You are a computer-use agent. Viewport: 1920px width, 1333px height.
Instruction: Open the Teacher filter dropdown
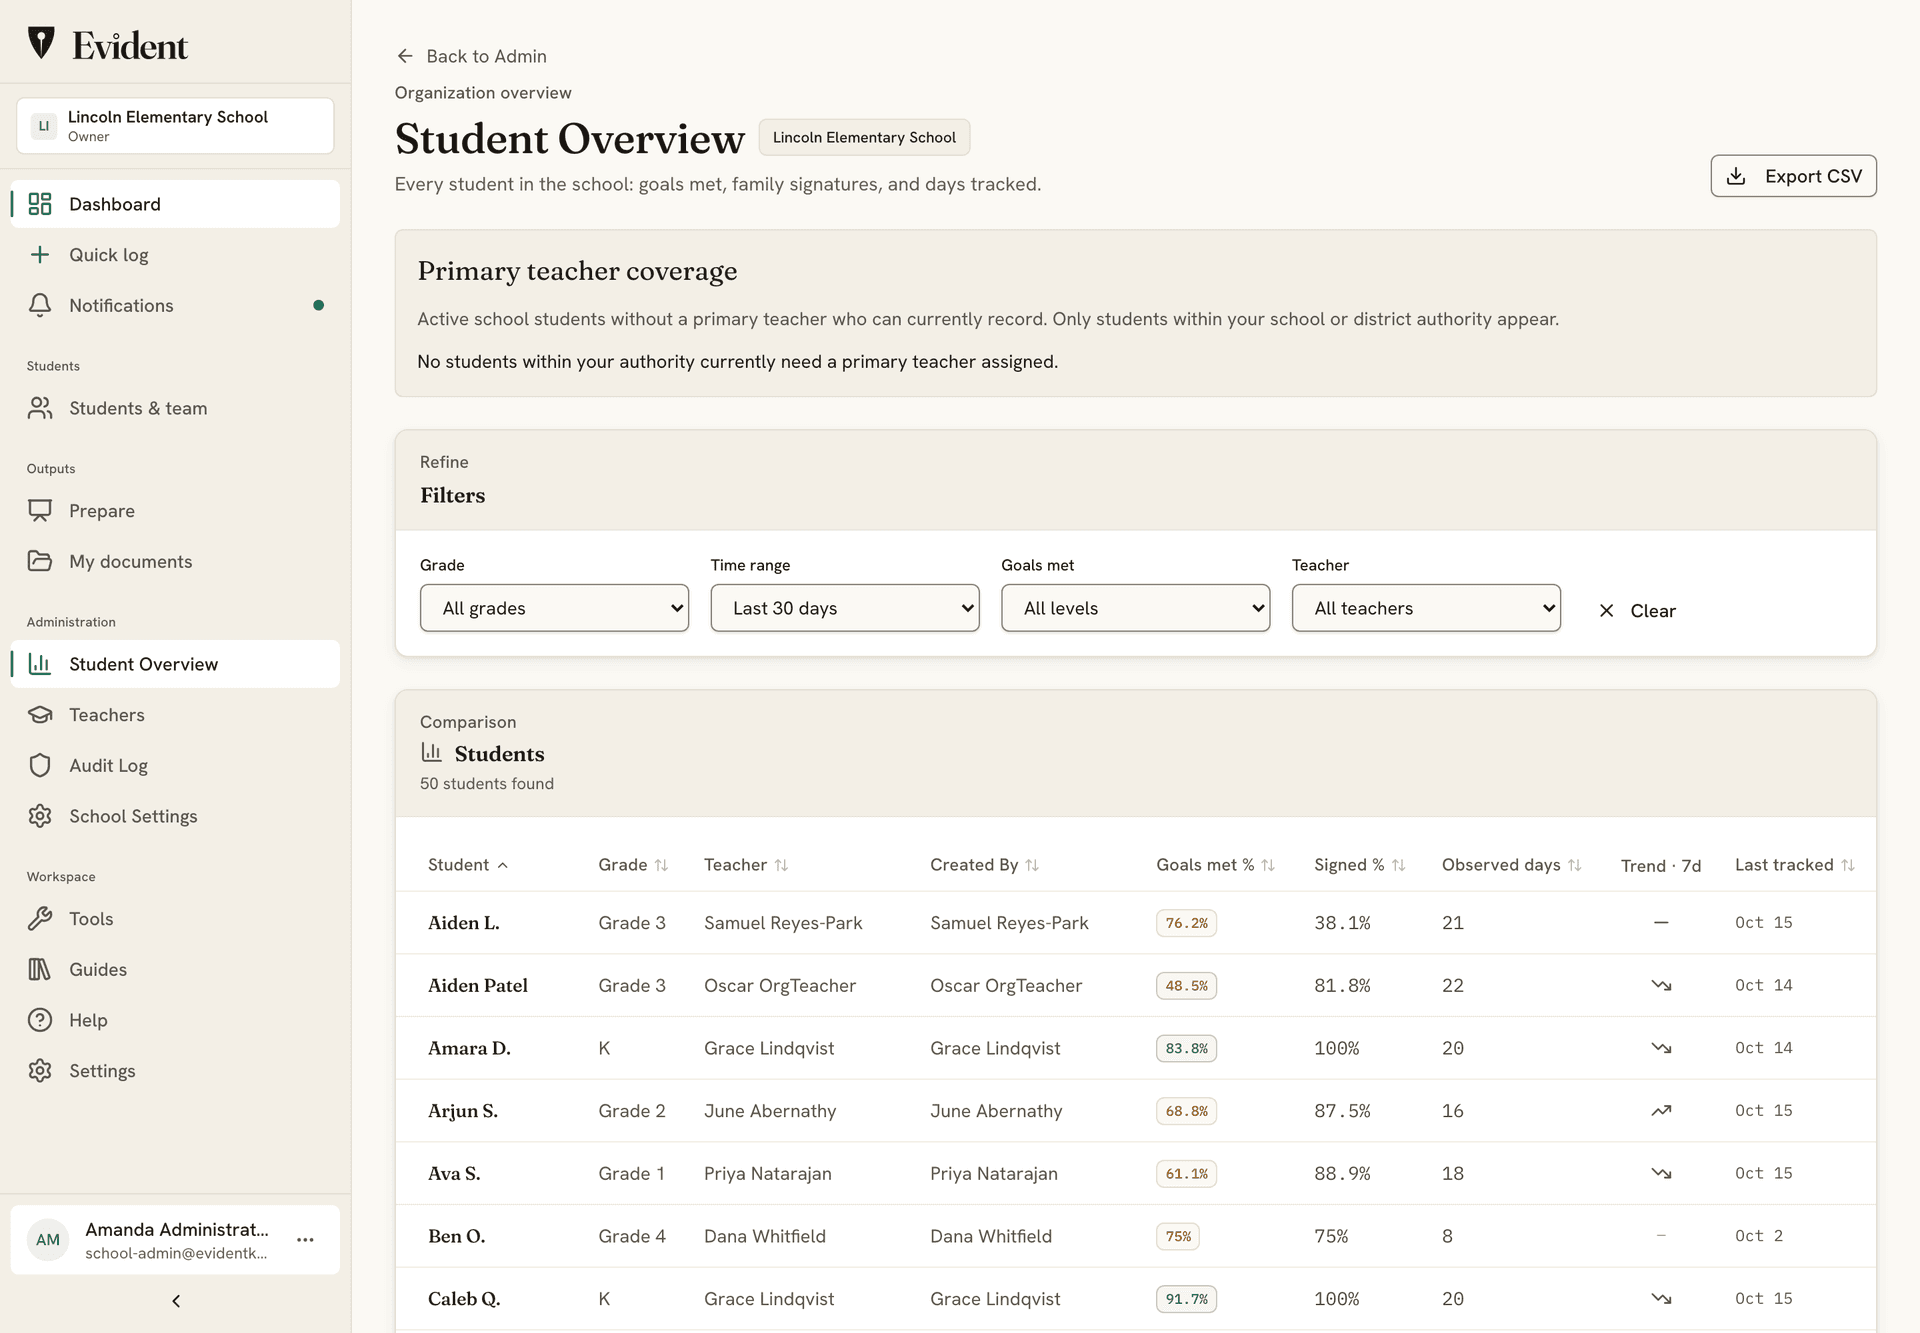pyautogui.click(x=1426, y=608)
